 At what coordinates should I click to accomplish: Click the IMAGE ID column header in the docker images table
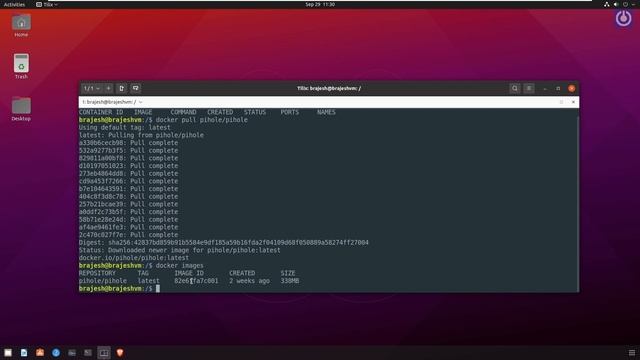[x=189, y=273]
